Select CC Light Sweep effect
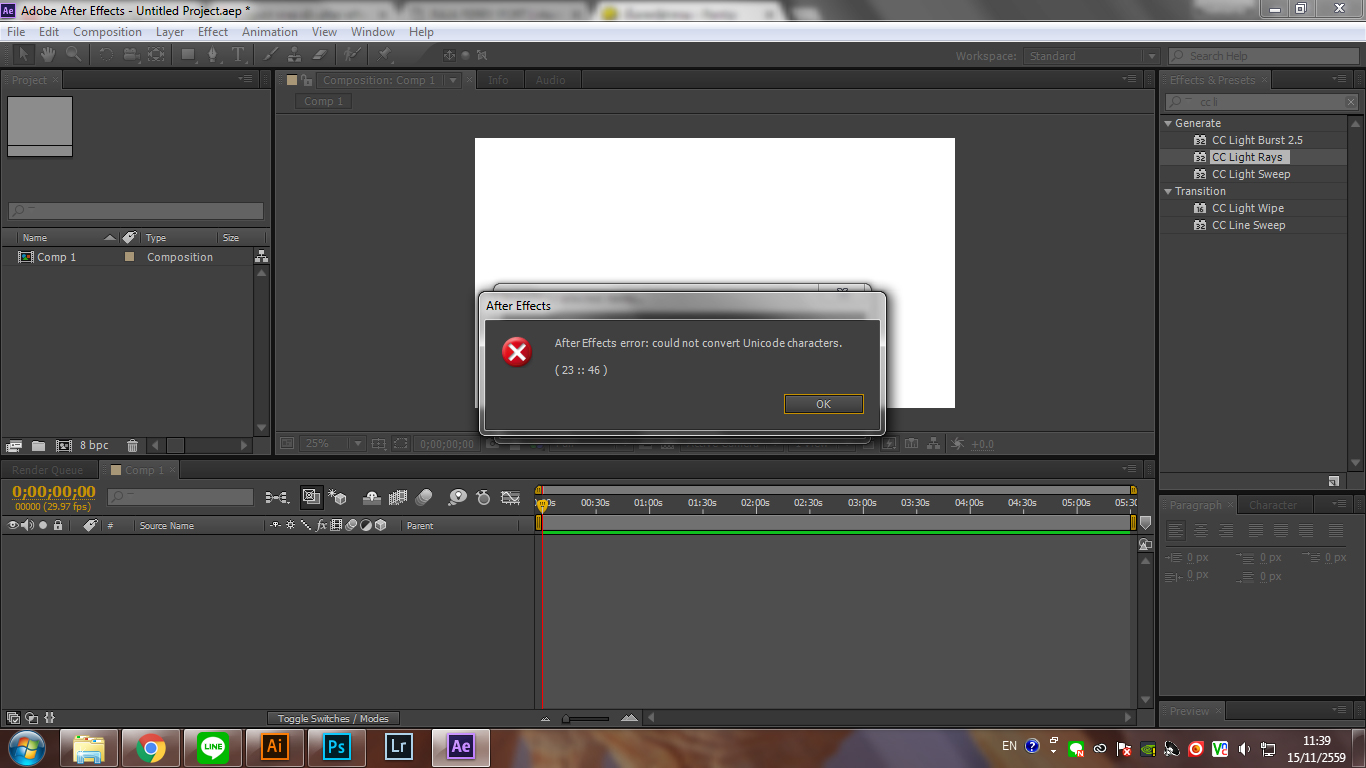 coord(1251,174)
